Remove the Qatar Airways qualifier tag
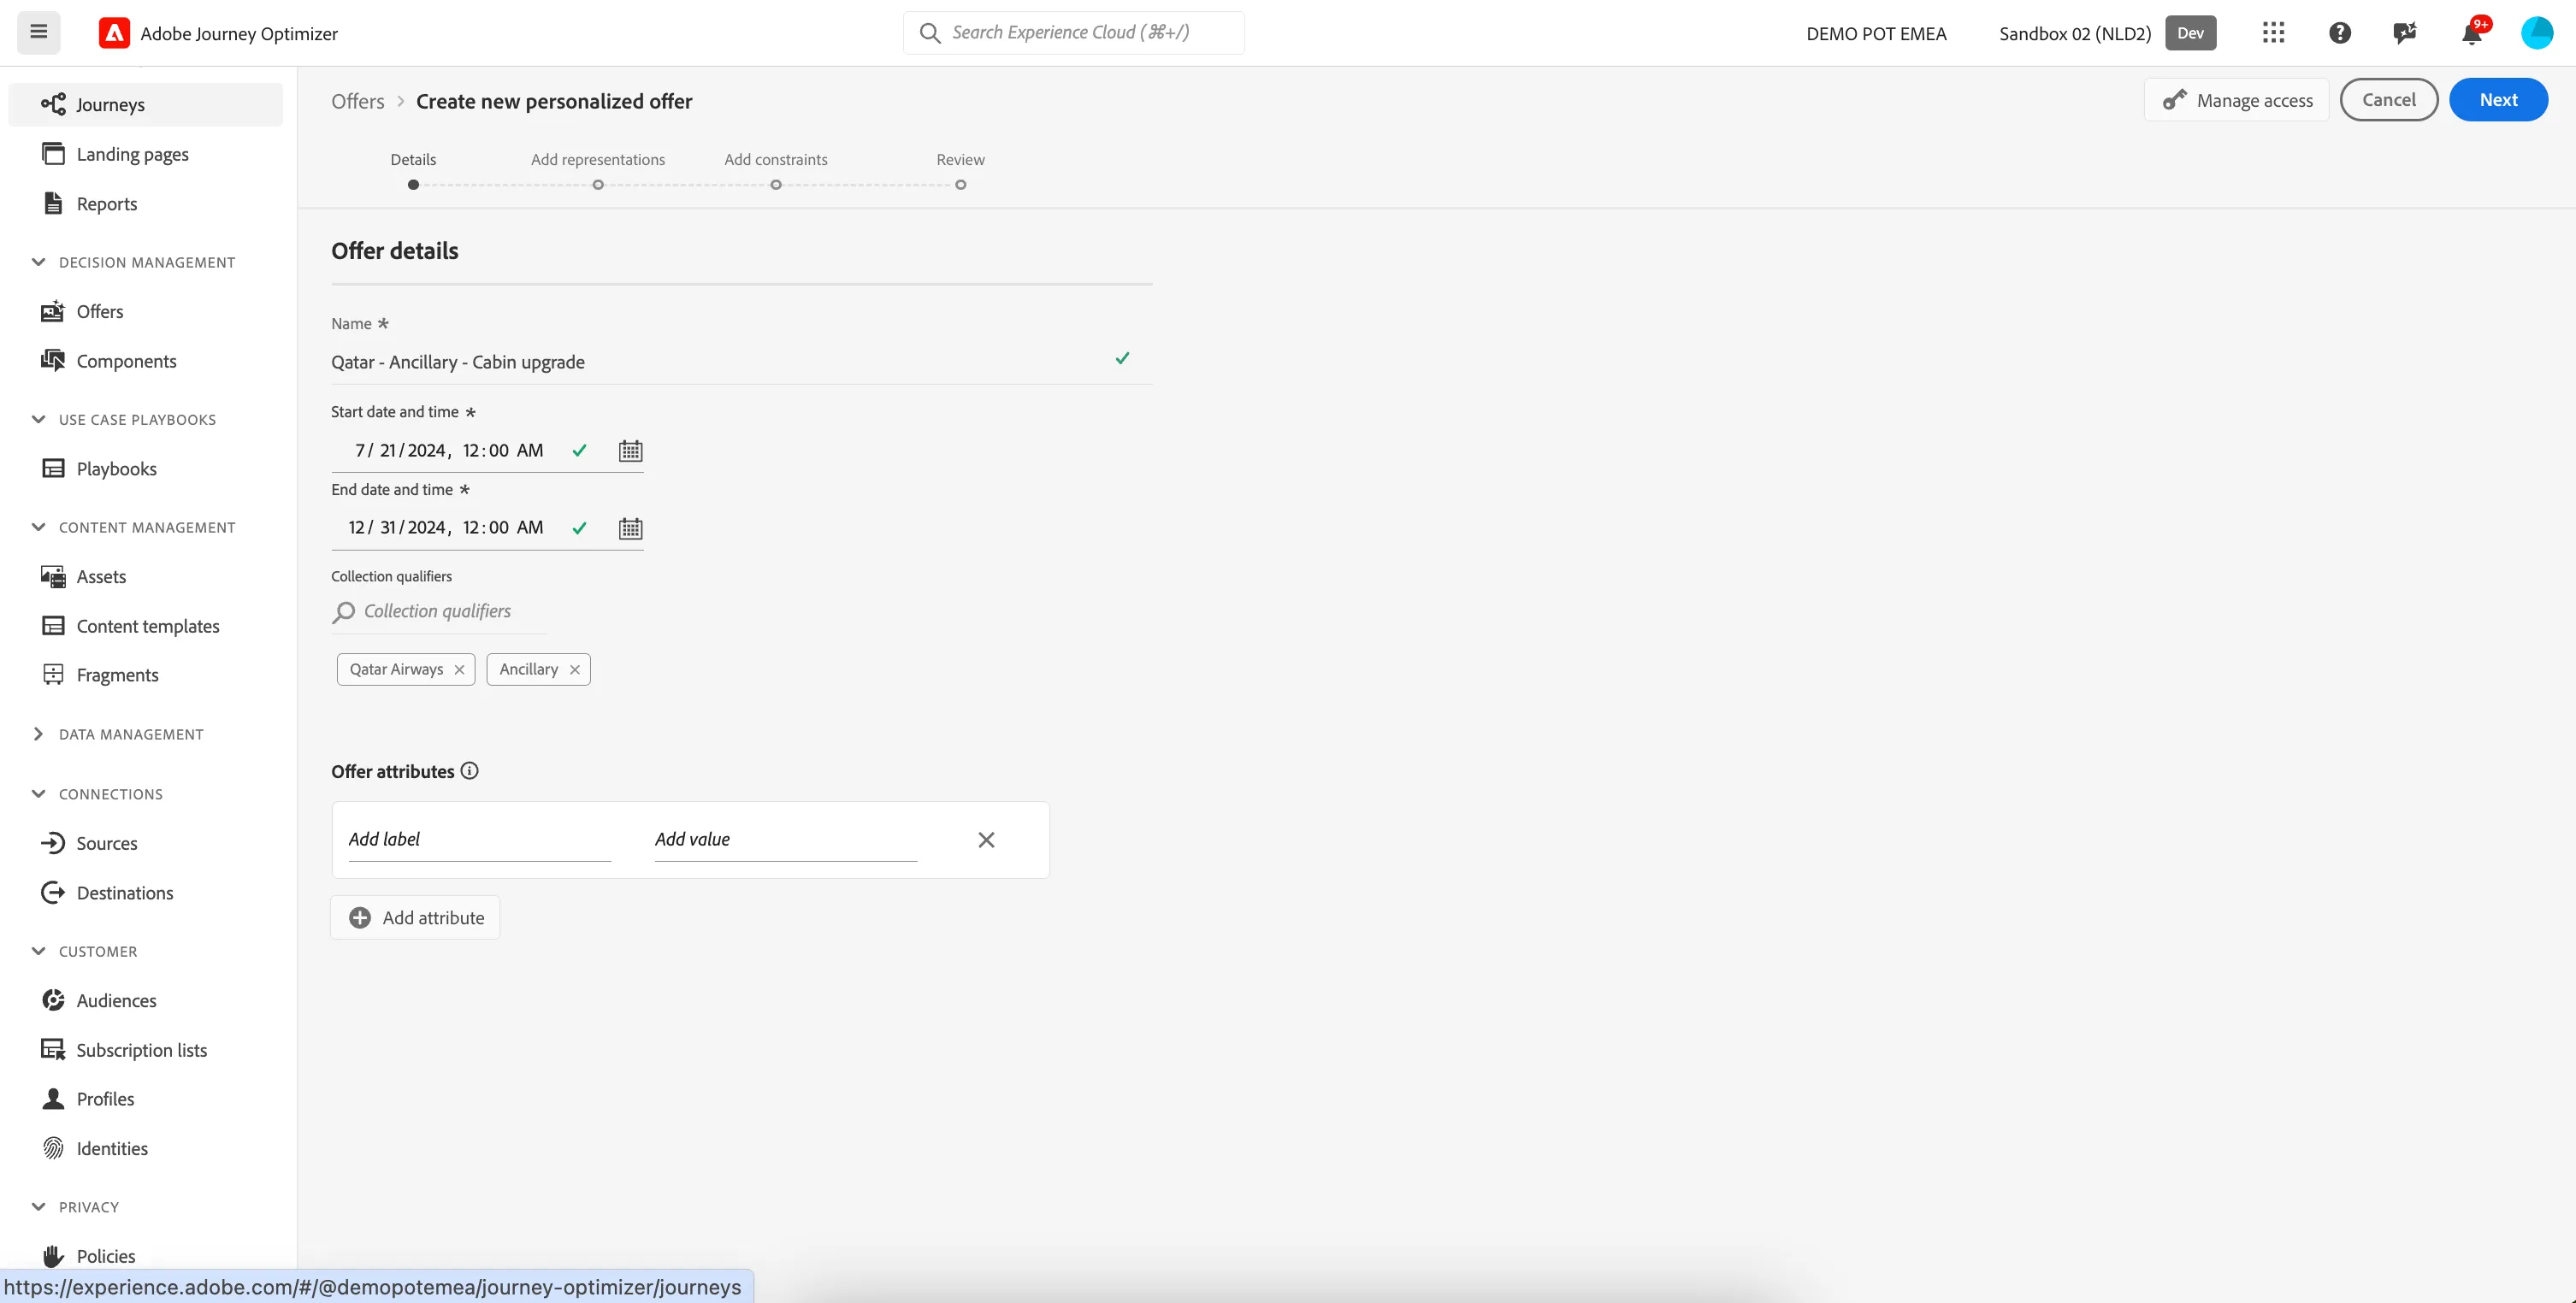 (x=459, y=670)
